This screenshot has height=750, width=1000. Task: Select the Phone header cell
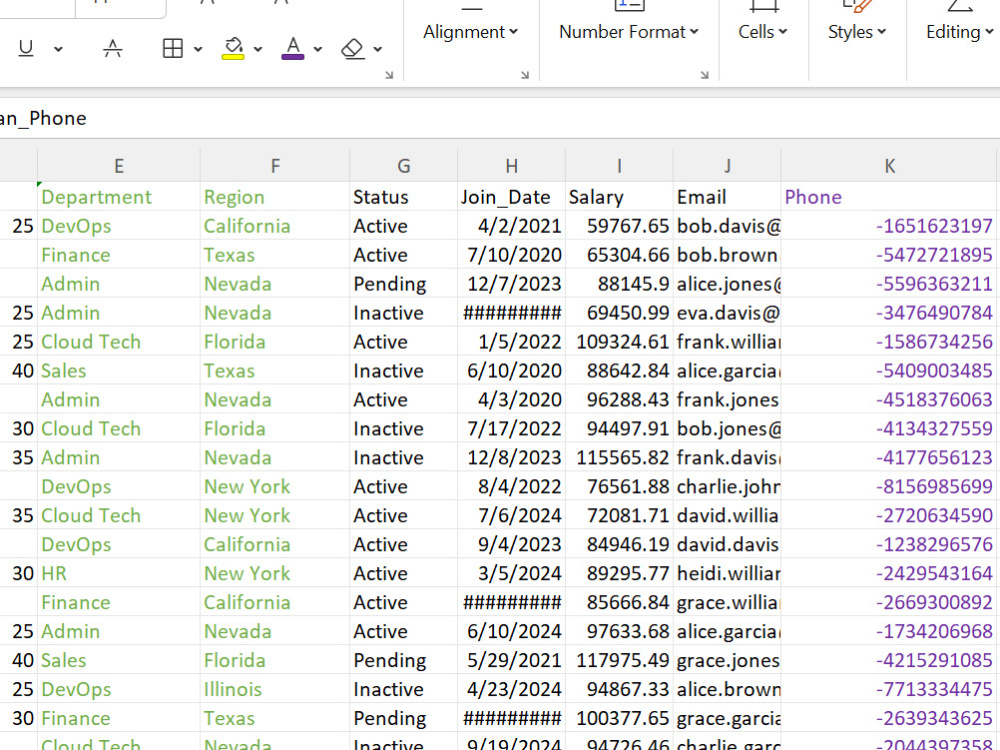pos(889,197)
